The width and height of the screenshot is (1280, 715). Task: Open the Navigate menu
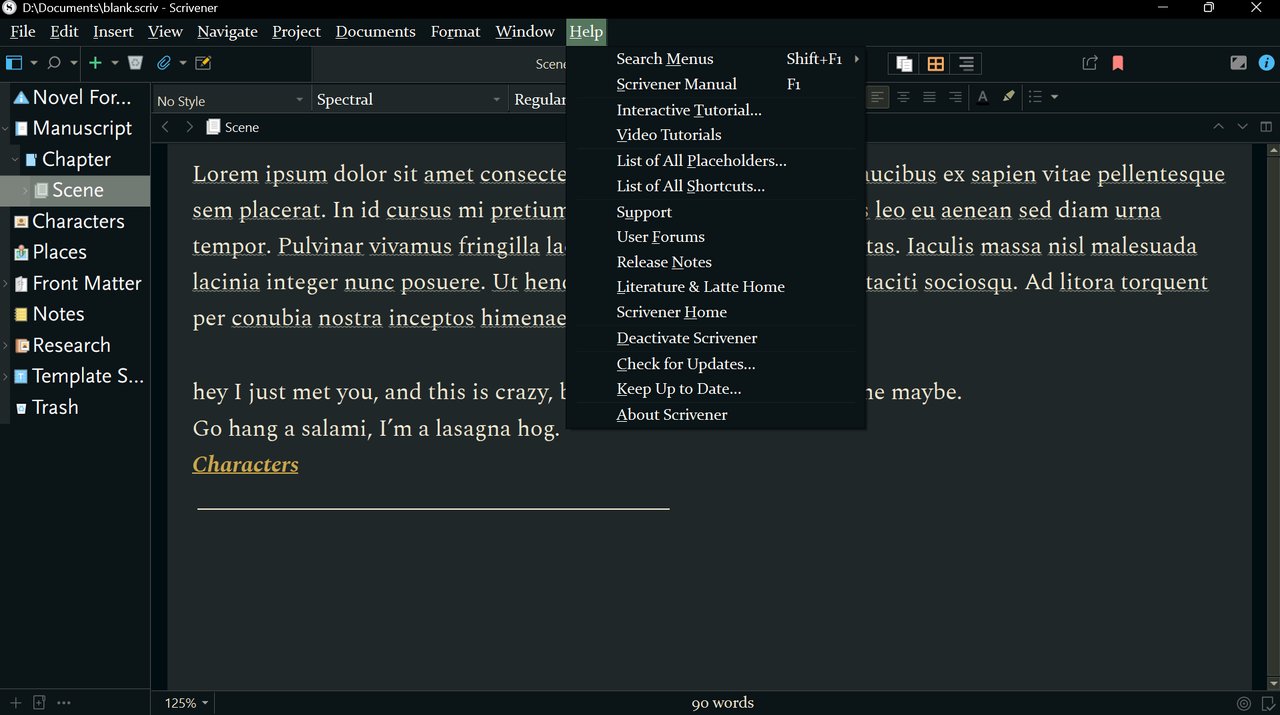[227, 31]
